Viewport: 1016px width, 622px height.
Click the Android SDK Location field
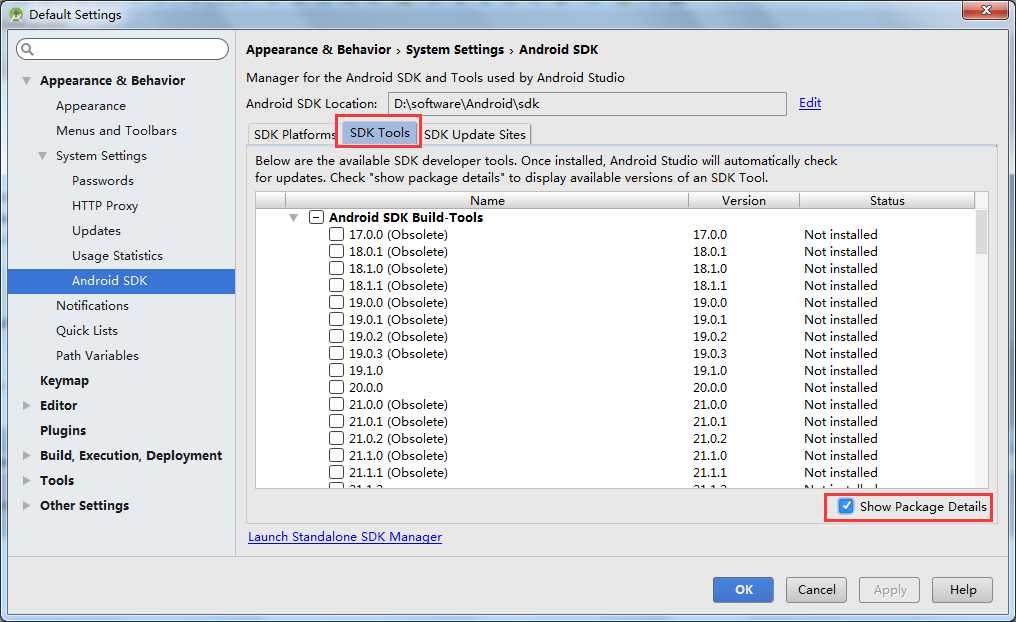pyautogui.click(x=587, y=104)
